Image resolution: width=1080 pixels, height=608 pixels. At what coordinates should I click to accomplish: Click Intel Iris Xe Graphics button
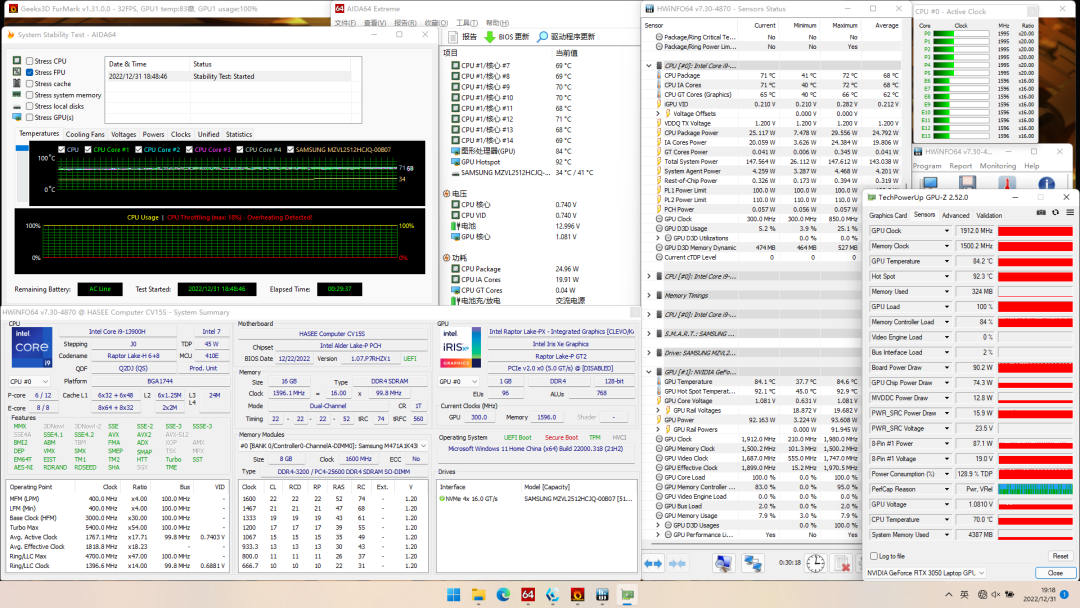tap(561, 344)
